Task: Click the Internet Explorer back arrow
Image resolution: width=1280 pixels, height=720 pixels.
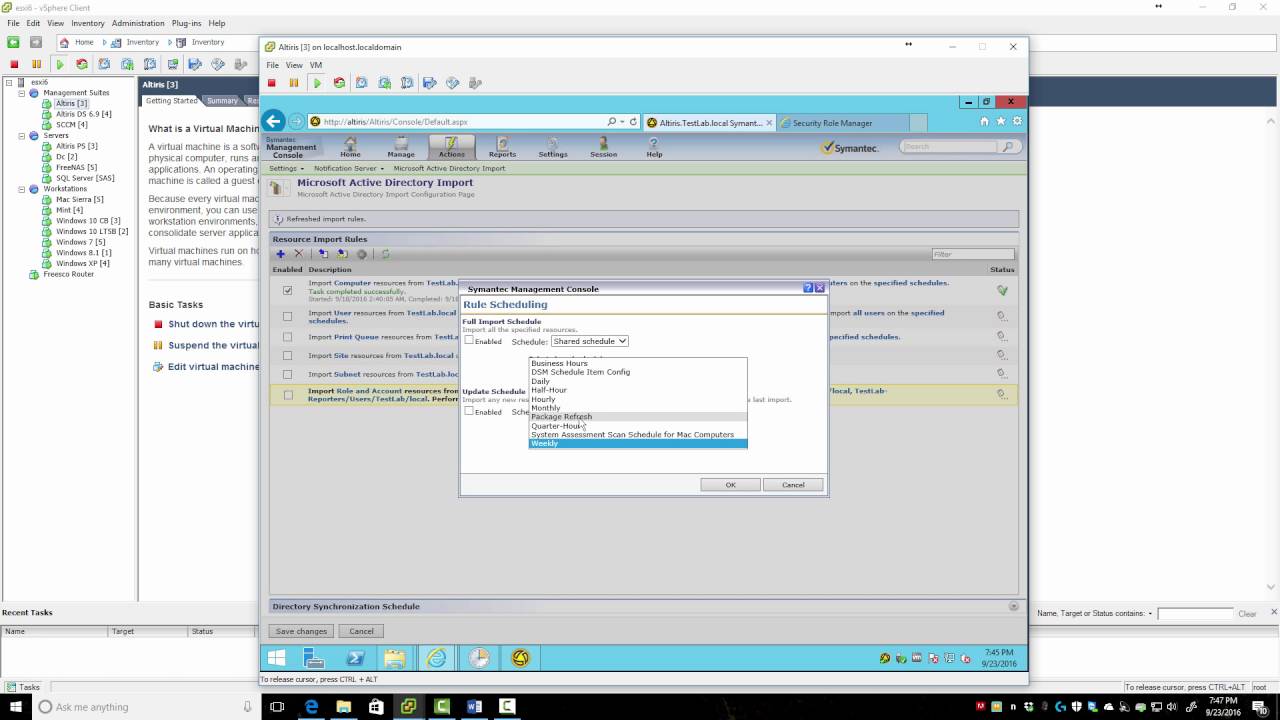Action: (x=273, y=122)
